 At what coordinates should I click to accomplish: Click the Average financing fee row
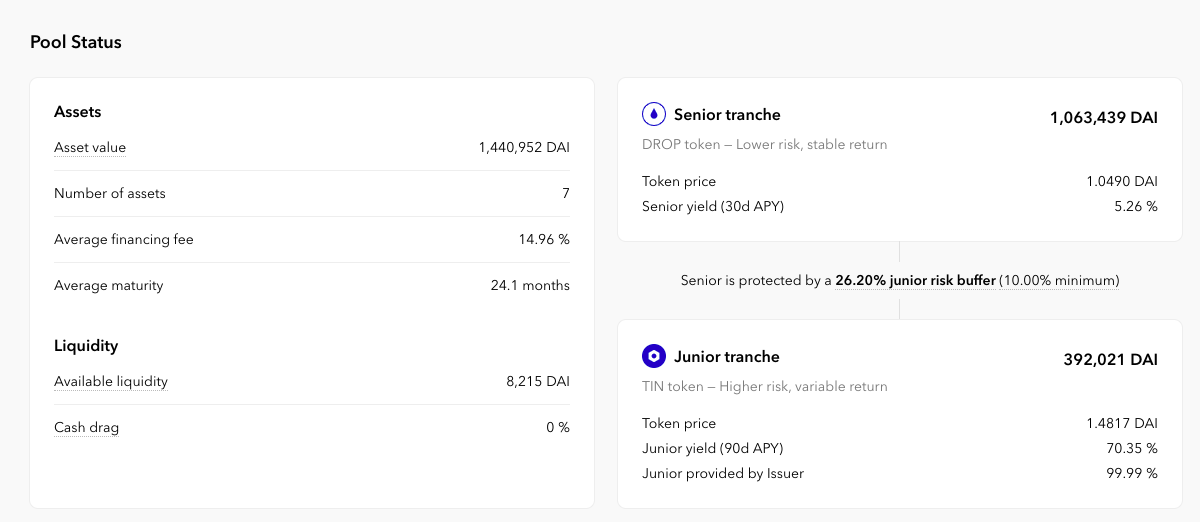(312, 240)
